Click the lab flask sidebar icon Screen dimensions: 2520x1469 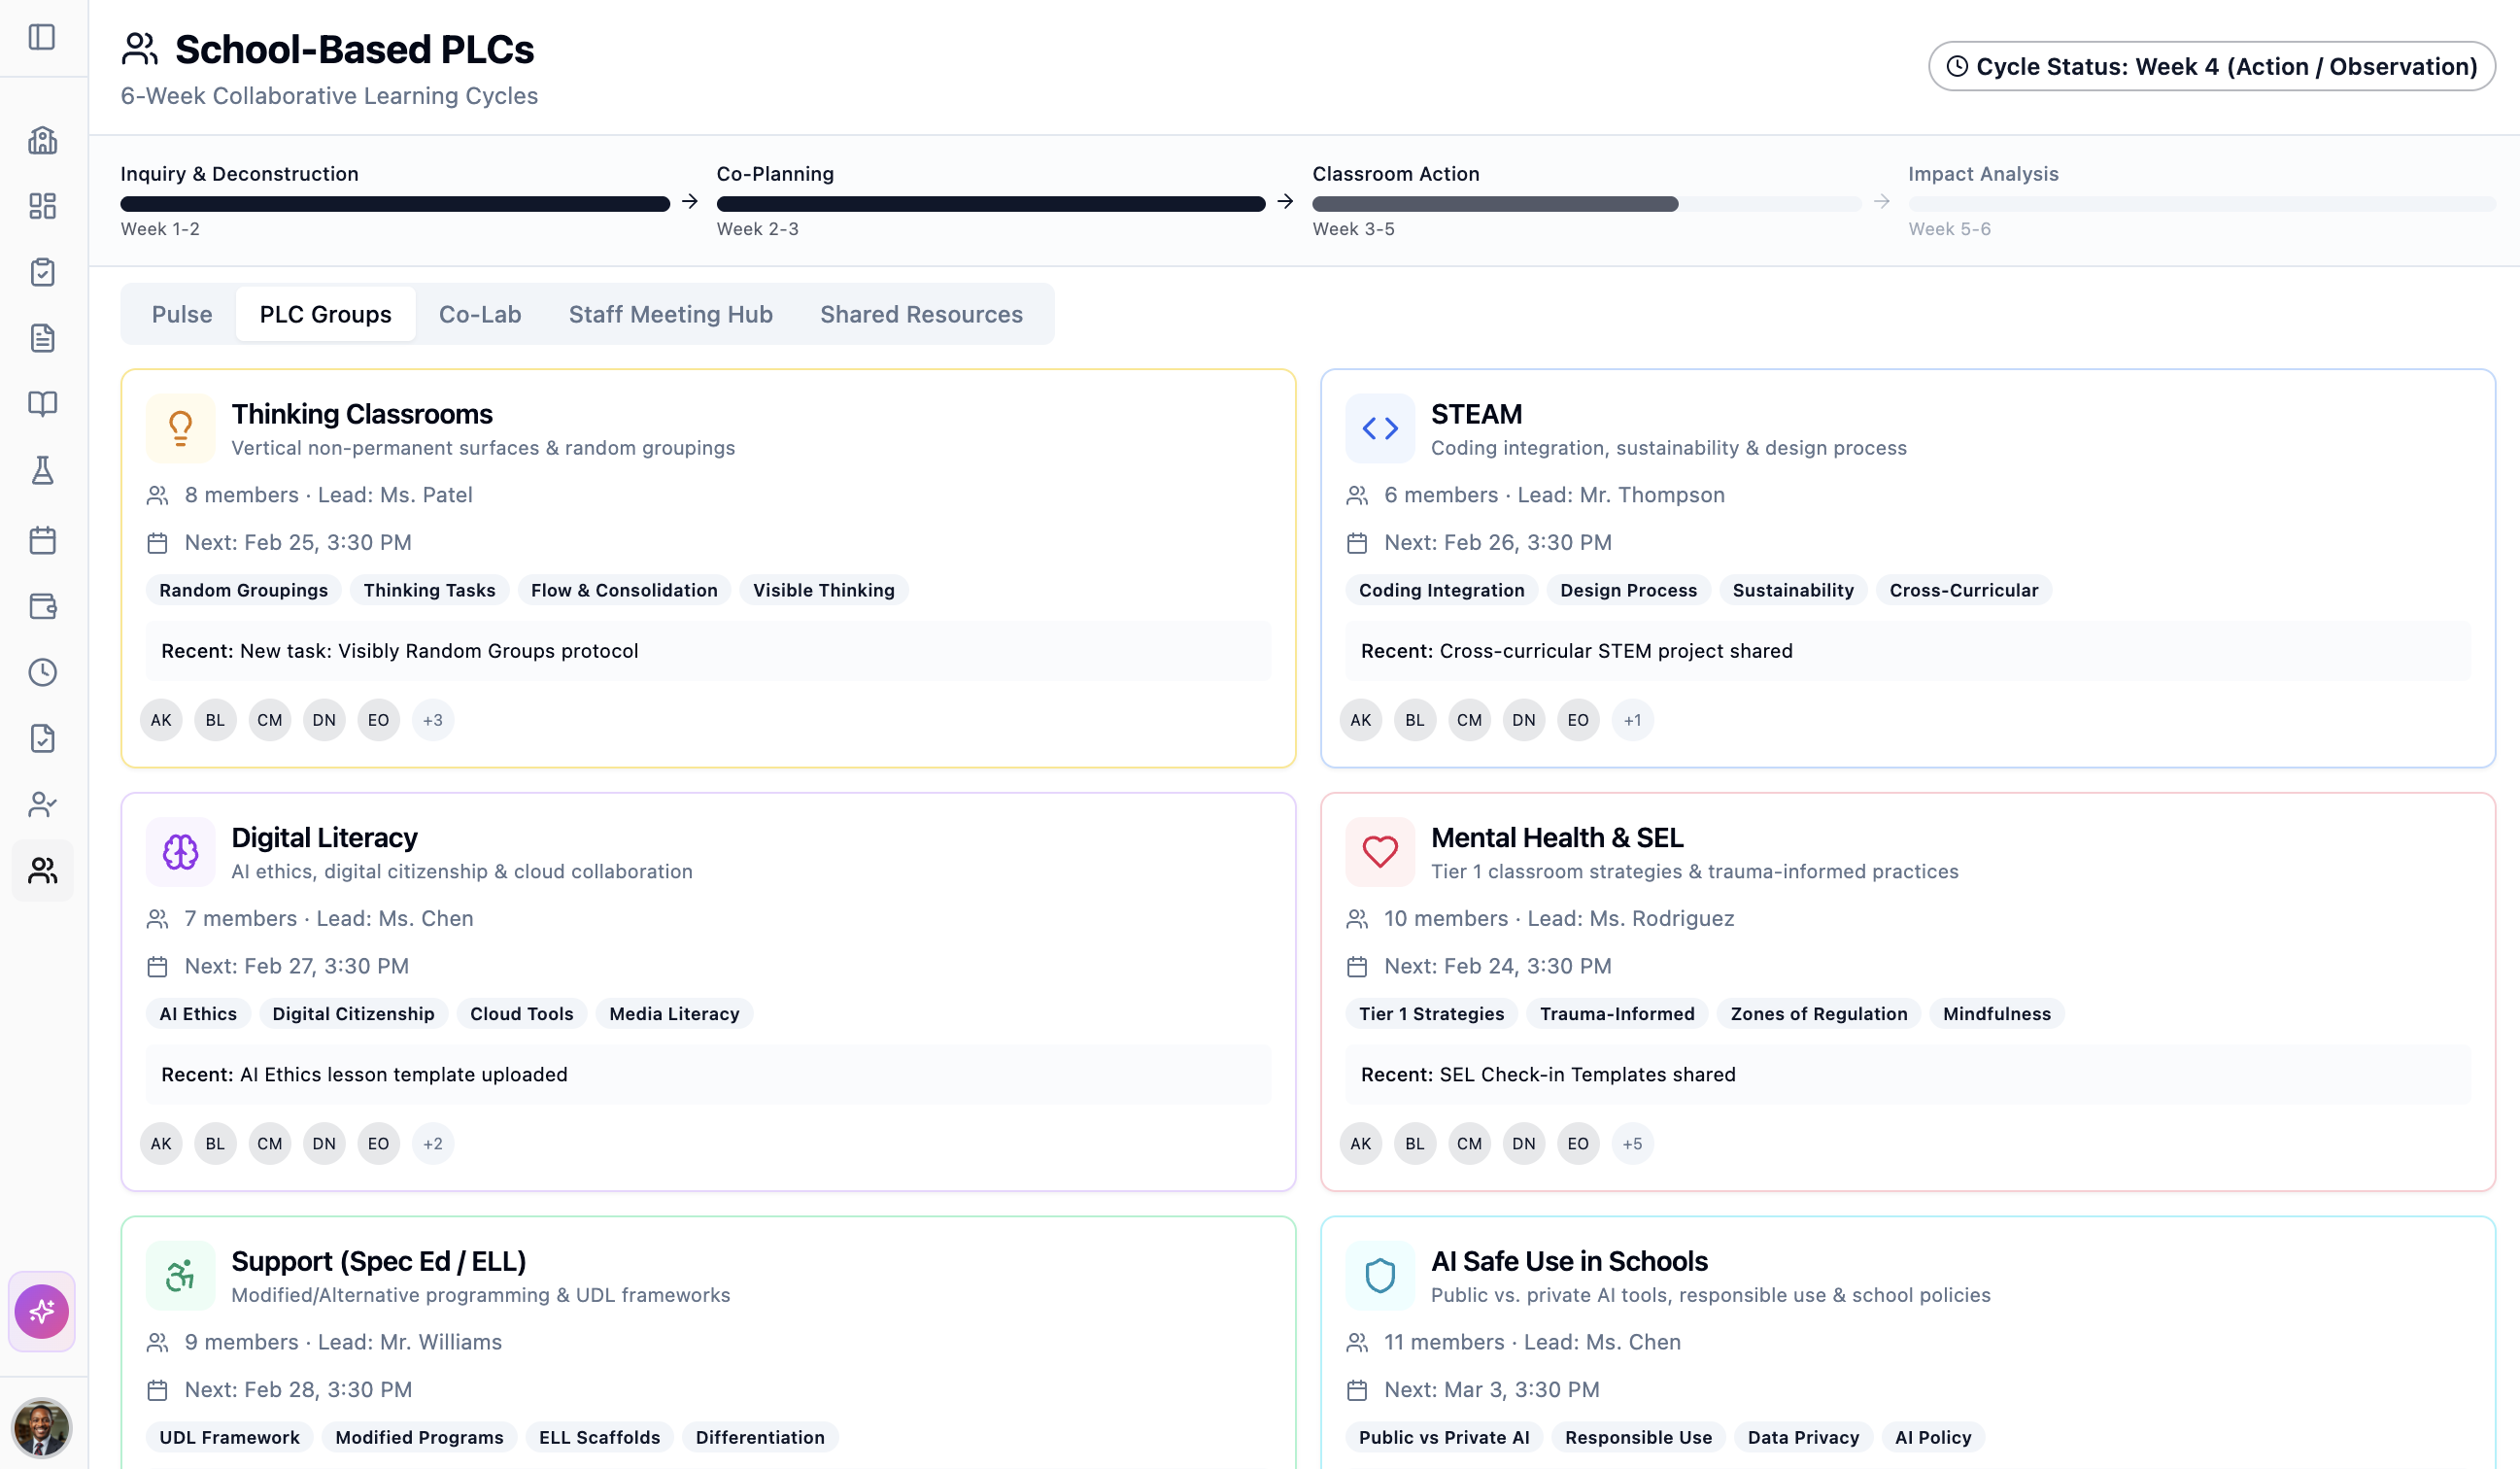pos(42,470)
